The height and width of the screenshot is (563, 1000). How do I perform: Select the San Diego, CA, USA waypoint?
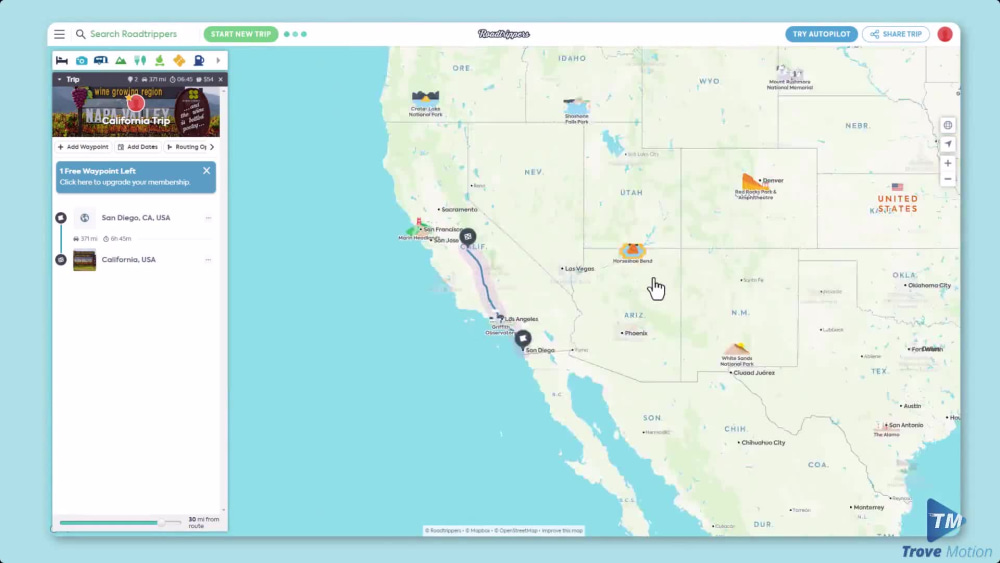136,217
